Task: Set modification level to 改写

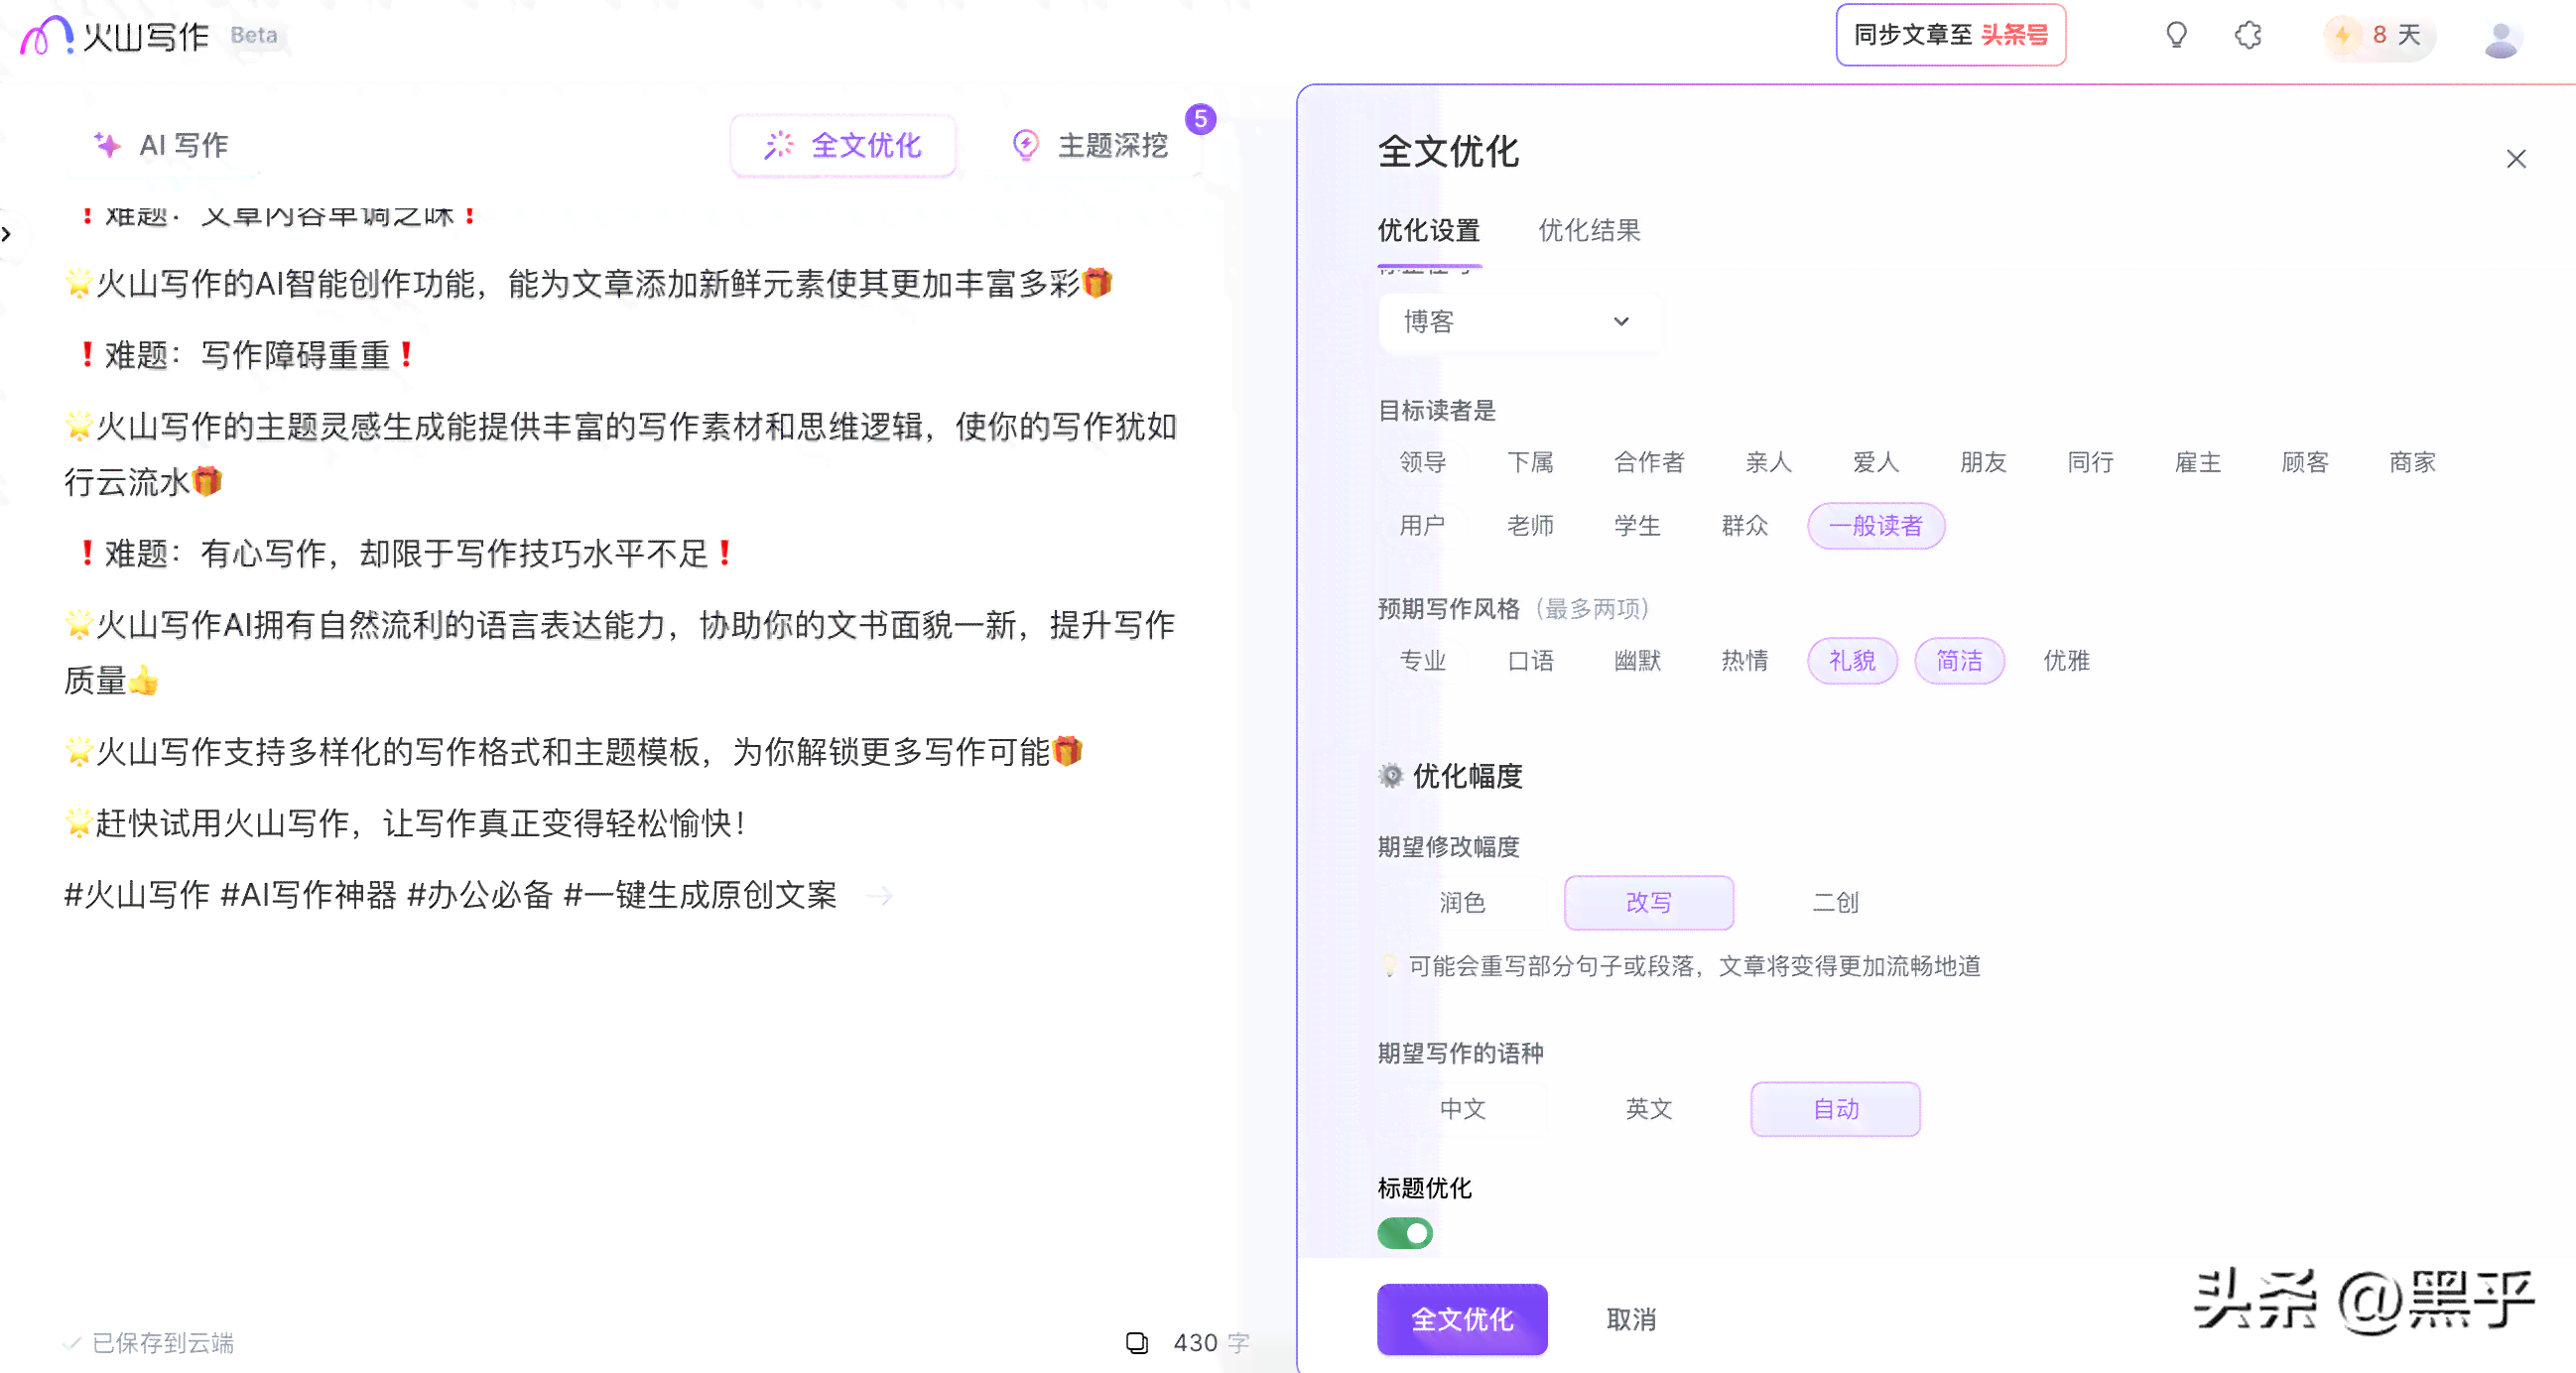Action: (1648, 903)
